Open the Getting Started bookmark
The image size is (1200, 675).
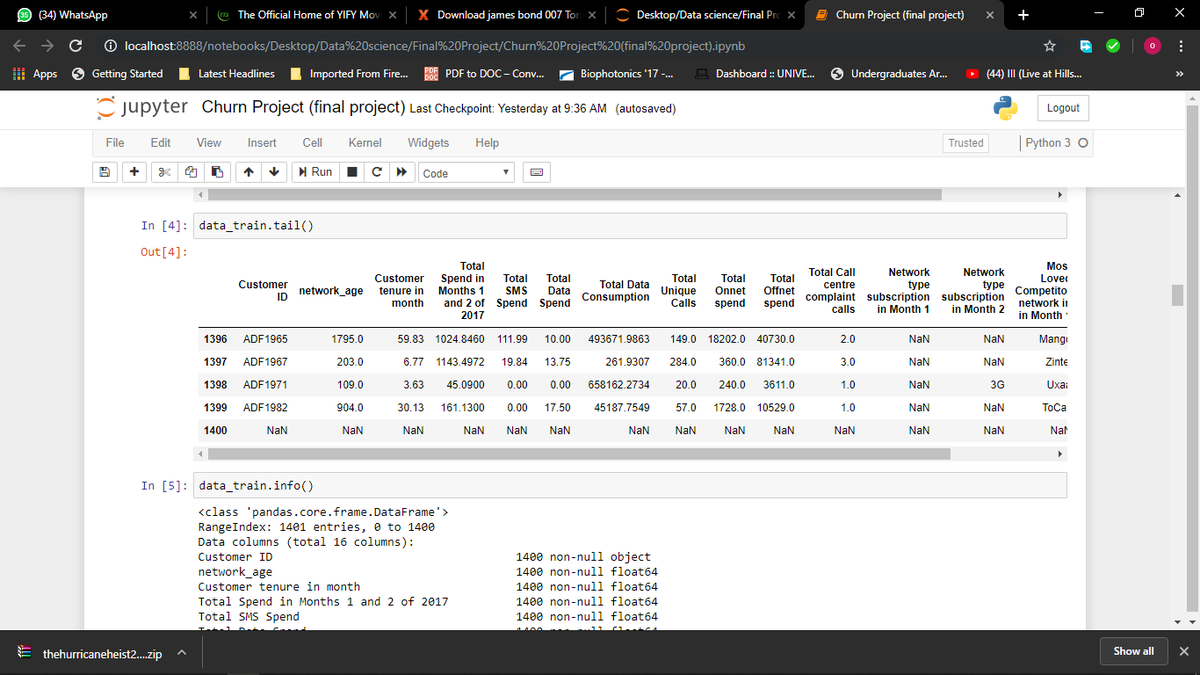tap(118, 74)
